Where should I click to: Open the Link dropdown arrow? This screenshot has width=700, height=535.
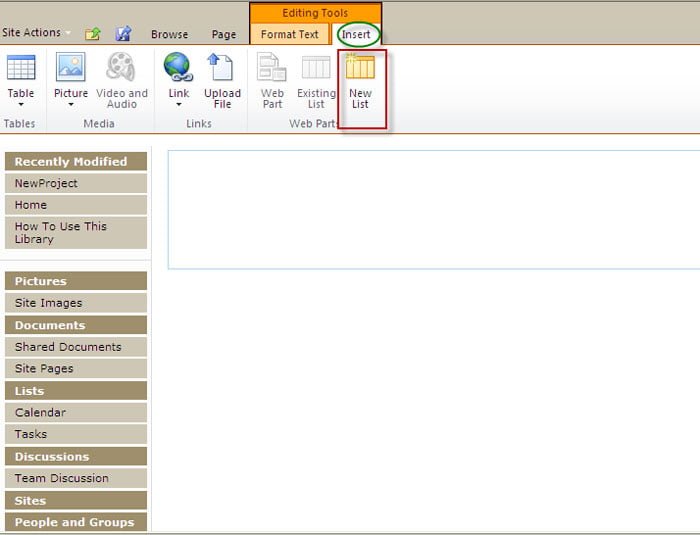tap(179, 104)
